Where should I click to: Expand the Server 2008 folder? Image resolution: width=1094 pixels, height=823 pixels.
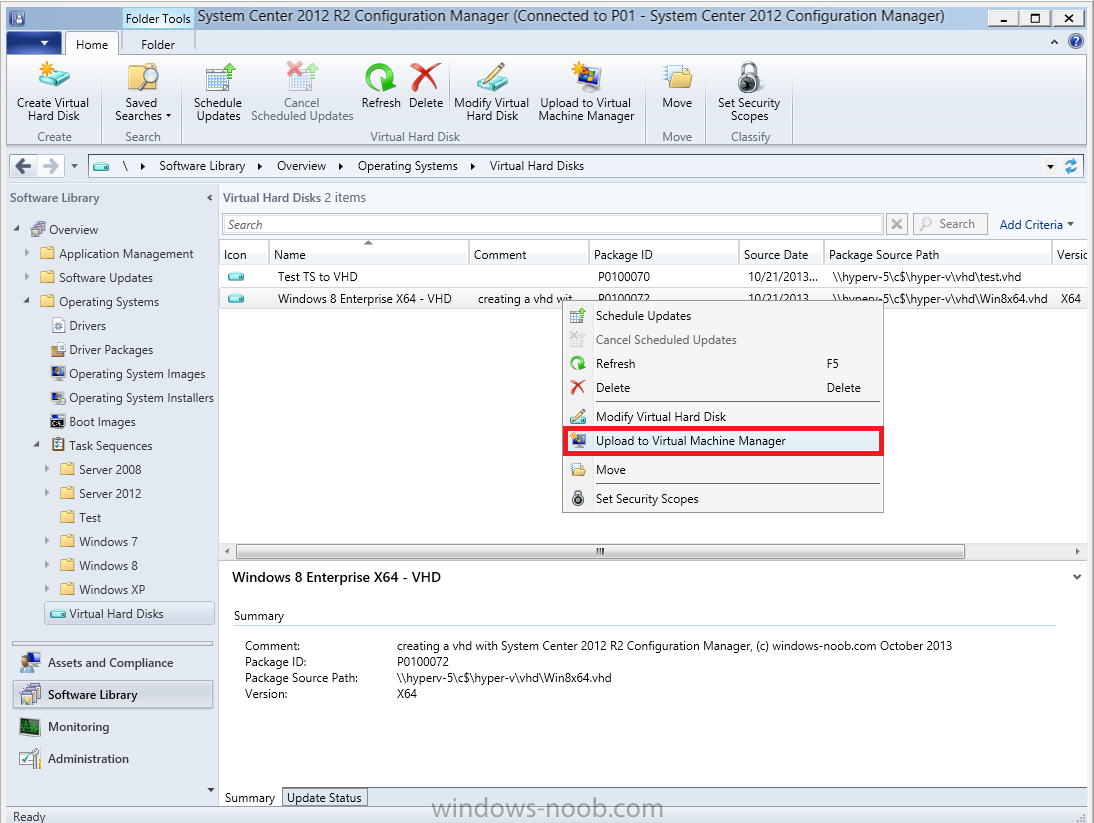pyautogui.click(x=47, y=469)
